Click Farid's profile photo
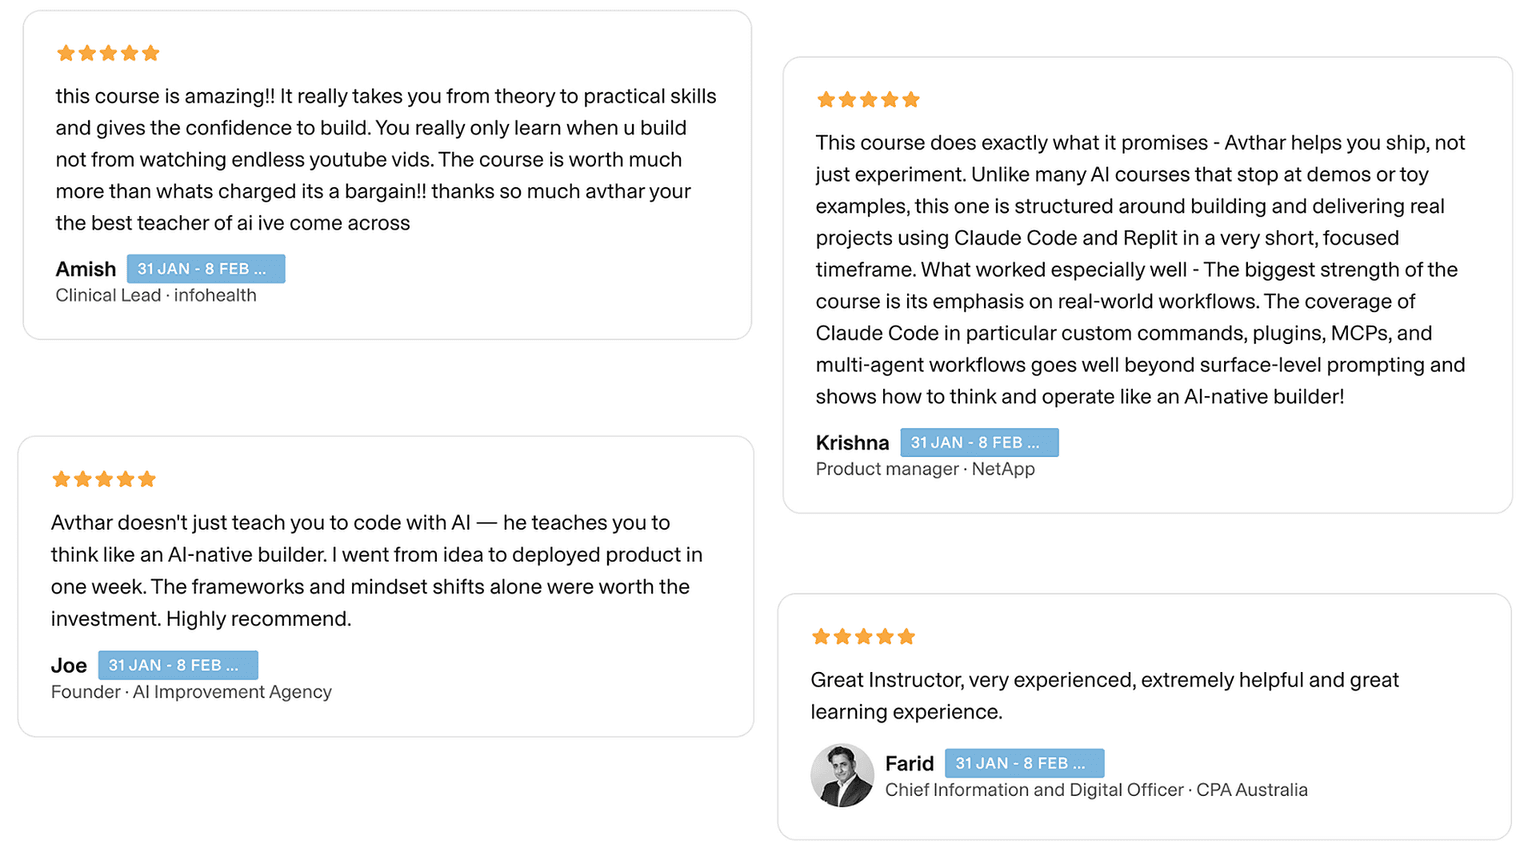Screen dimensions: 1536x864 tap(842, 775)
